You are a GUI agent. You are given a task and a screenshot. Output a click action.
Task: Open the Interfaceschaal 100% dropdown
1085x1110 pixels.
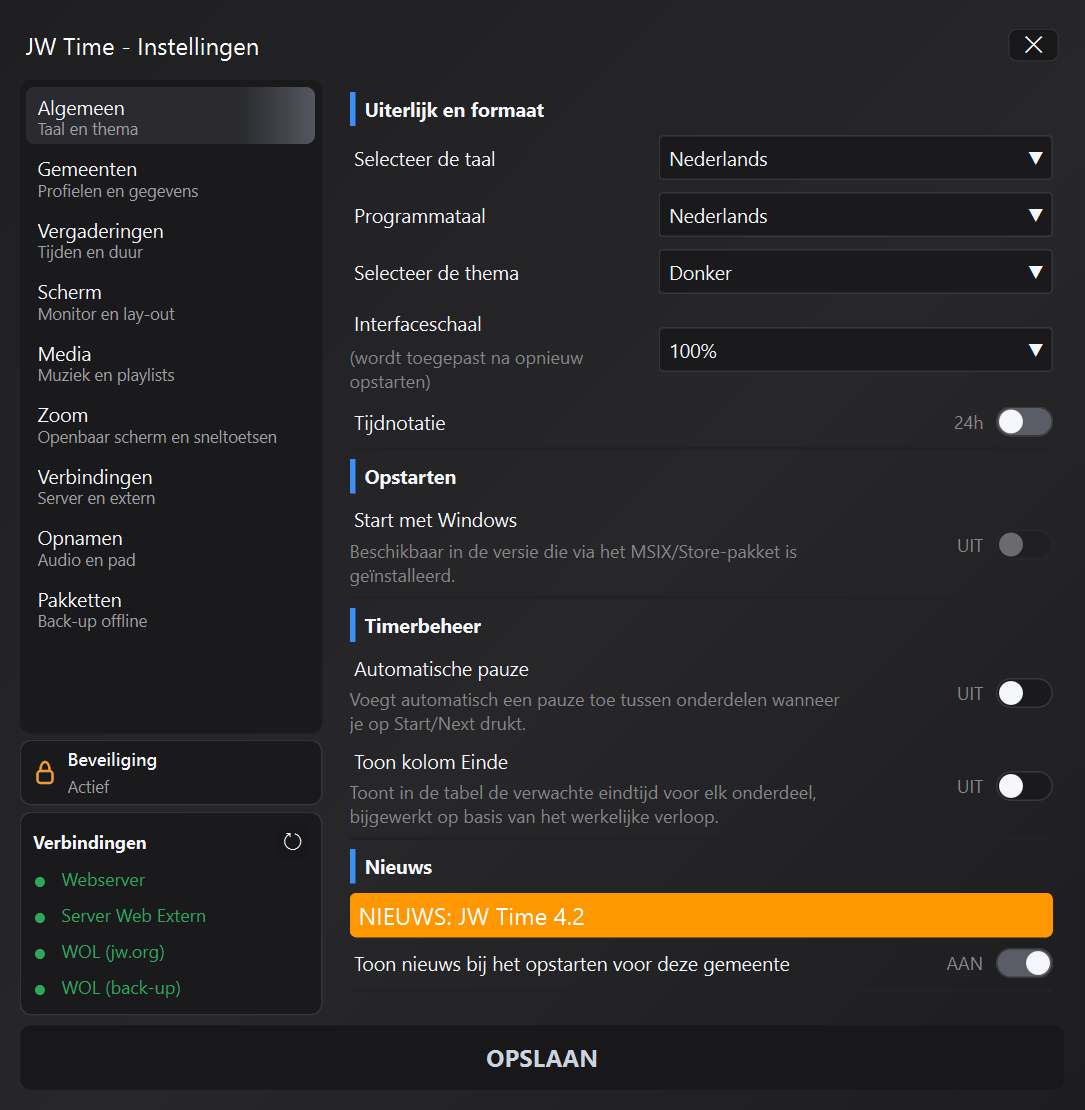coord(855,350)
